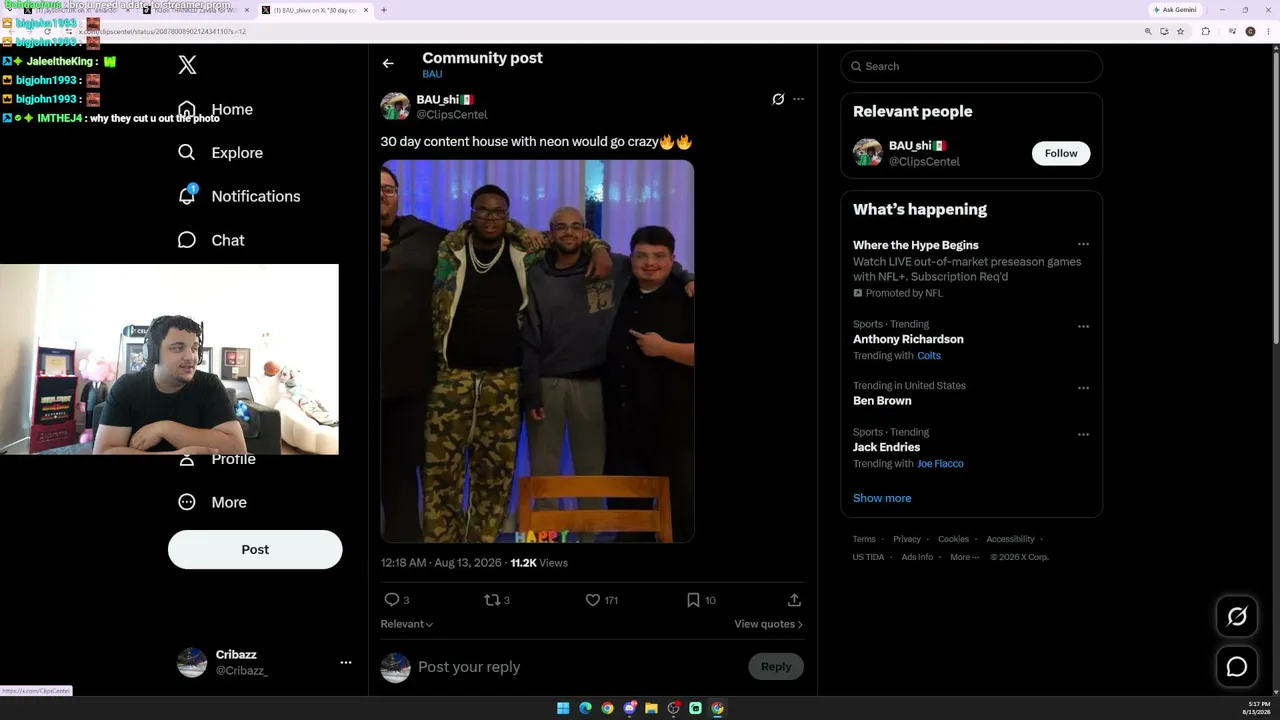The width and height of the screenshot is (1280, 720).
Task: Click the Joe Flacco trending link
Action: (940, 464)
